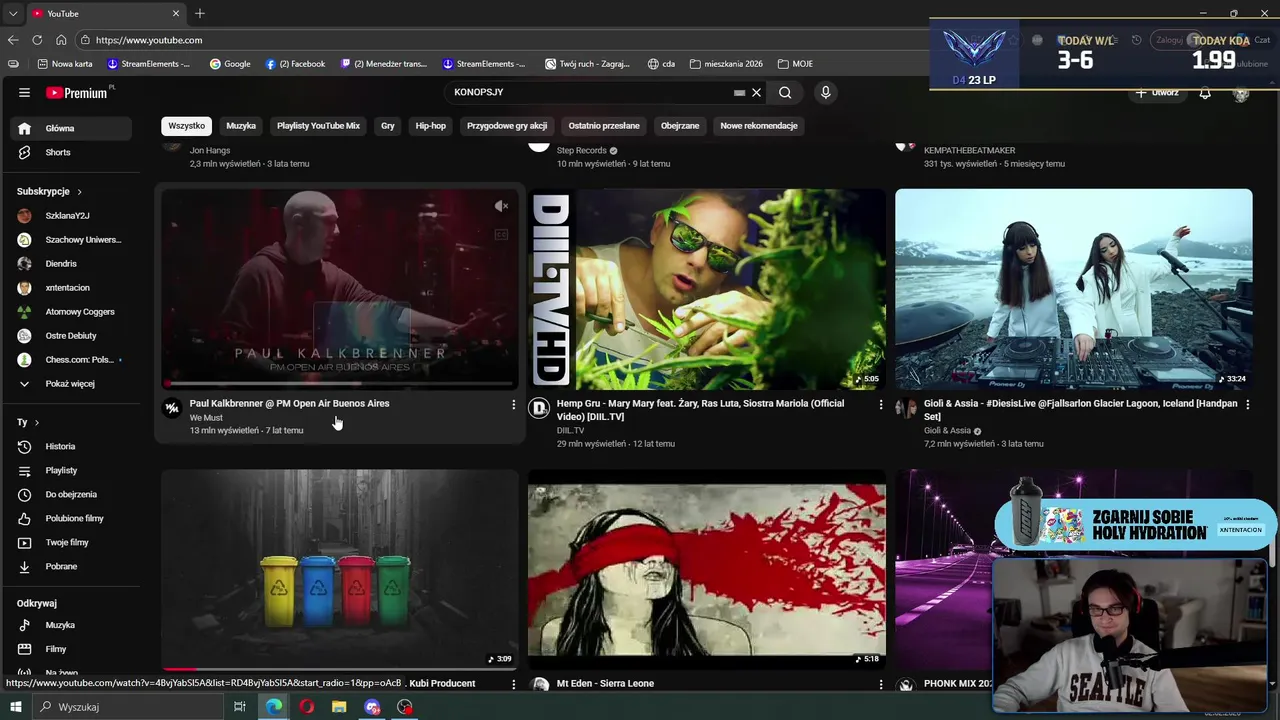
Task: Open the Windows Start menu
Action: tap(15, 707)
